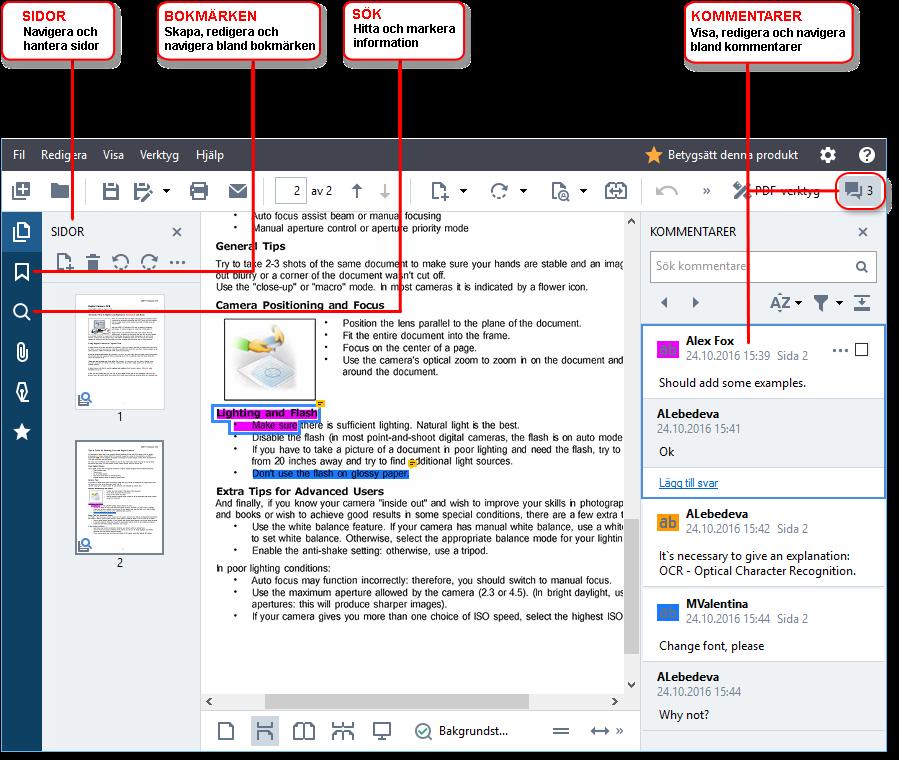Expand the Recognize dropdown arrow

(x=583, y=191)
